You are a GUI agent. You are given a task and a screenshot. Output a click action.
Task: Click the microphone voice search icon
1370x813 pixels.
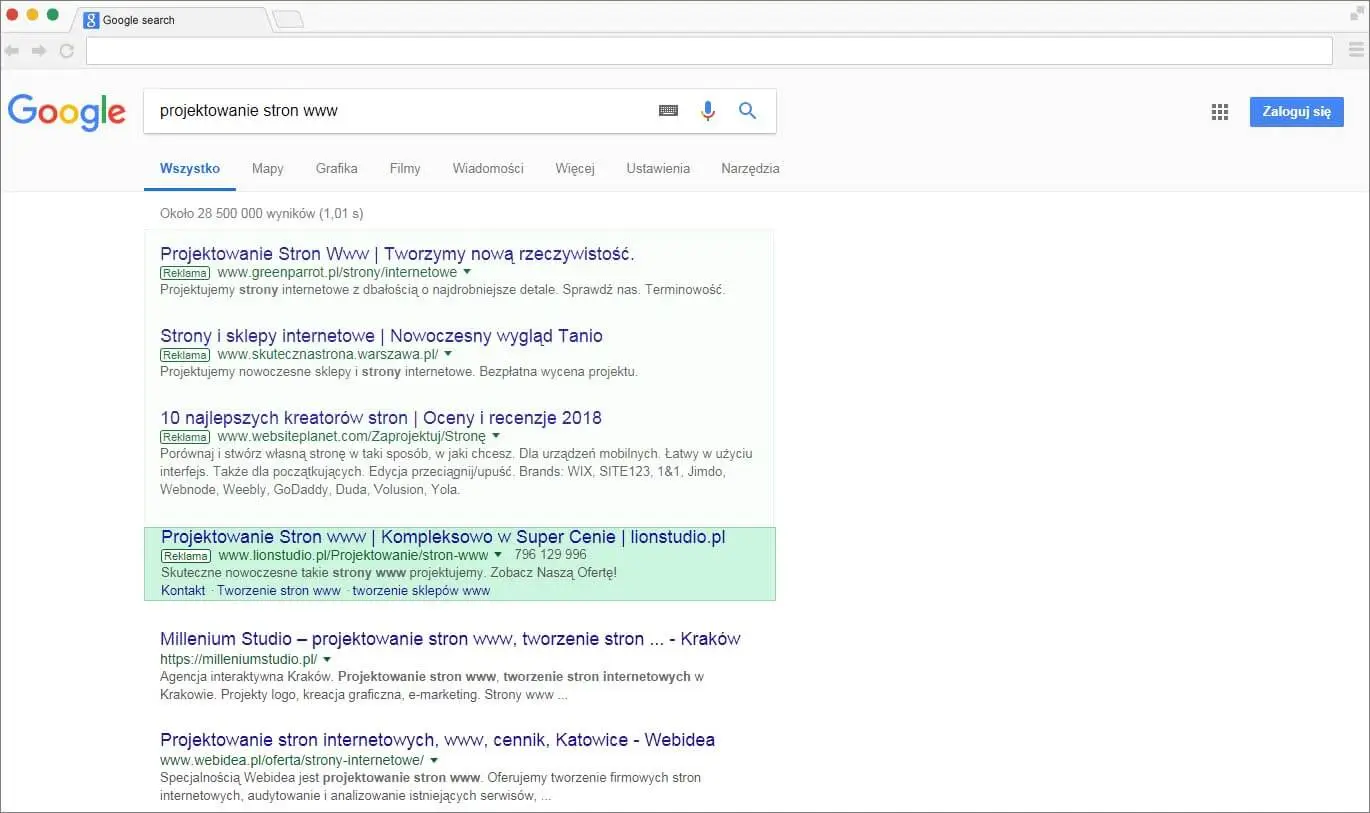[x=708, y=110]
